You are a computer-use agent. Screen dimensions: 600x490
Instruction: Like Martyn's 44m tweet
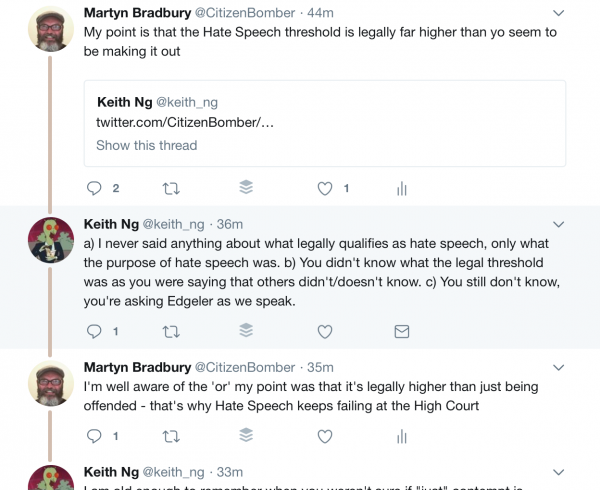(324, 188)
